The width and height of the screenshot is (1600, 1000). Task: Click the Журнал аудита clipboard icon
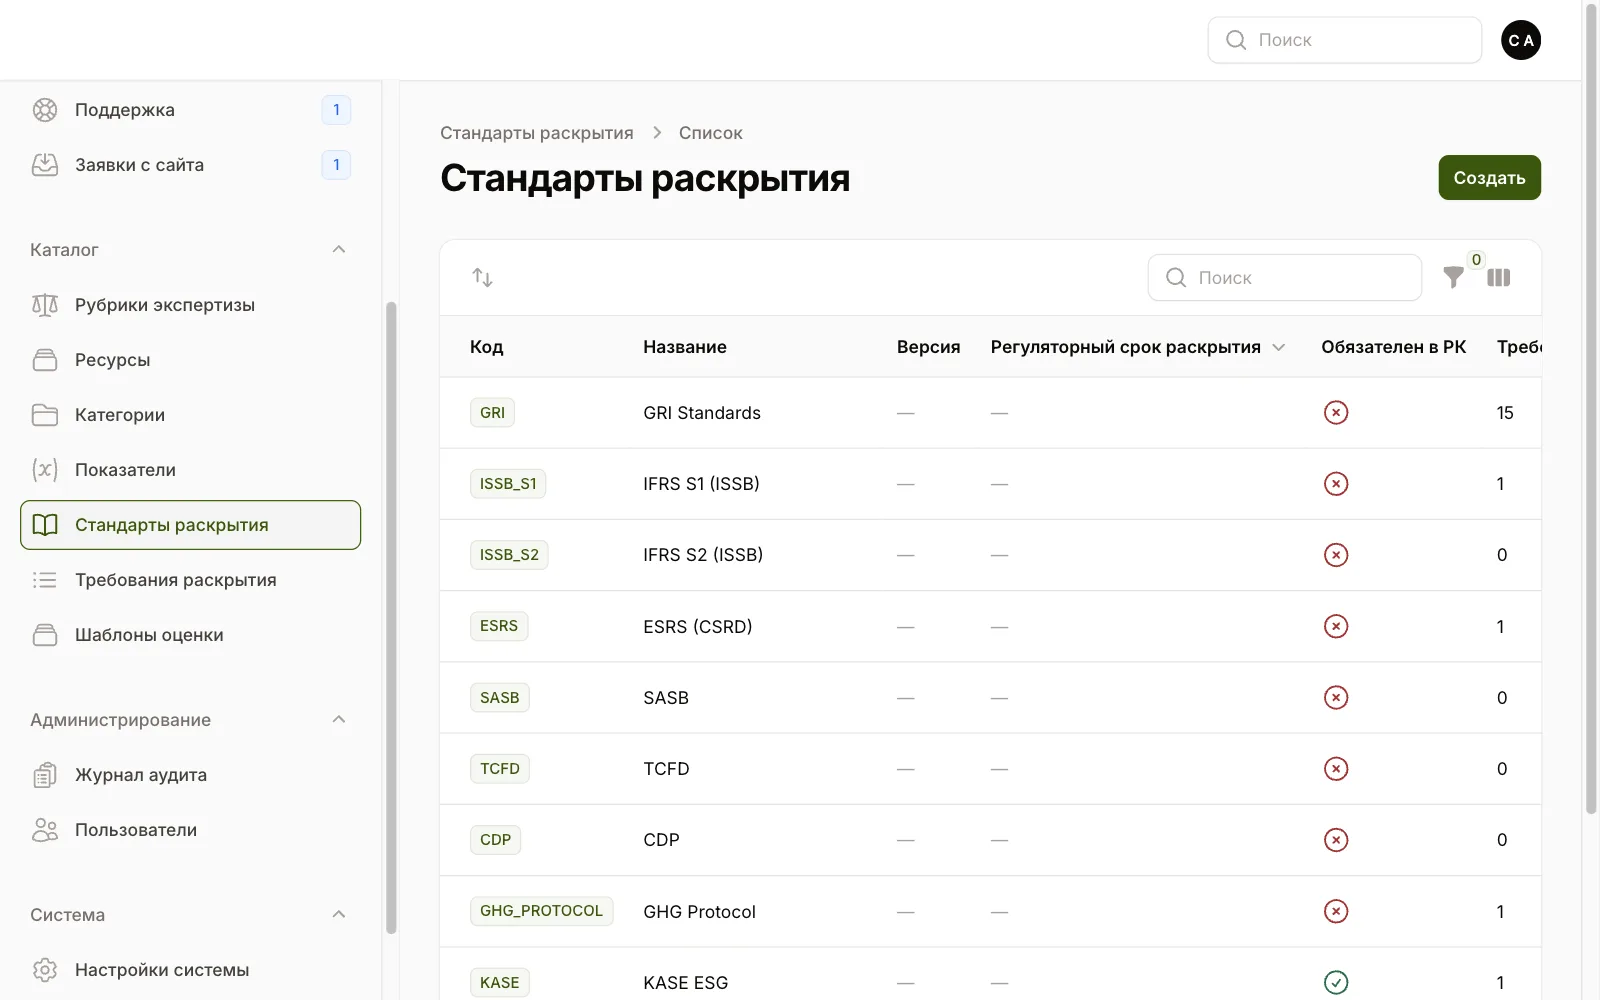pyautogui.click(x=45, y=775)
